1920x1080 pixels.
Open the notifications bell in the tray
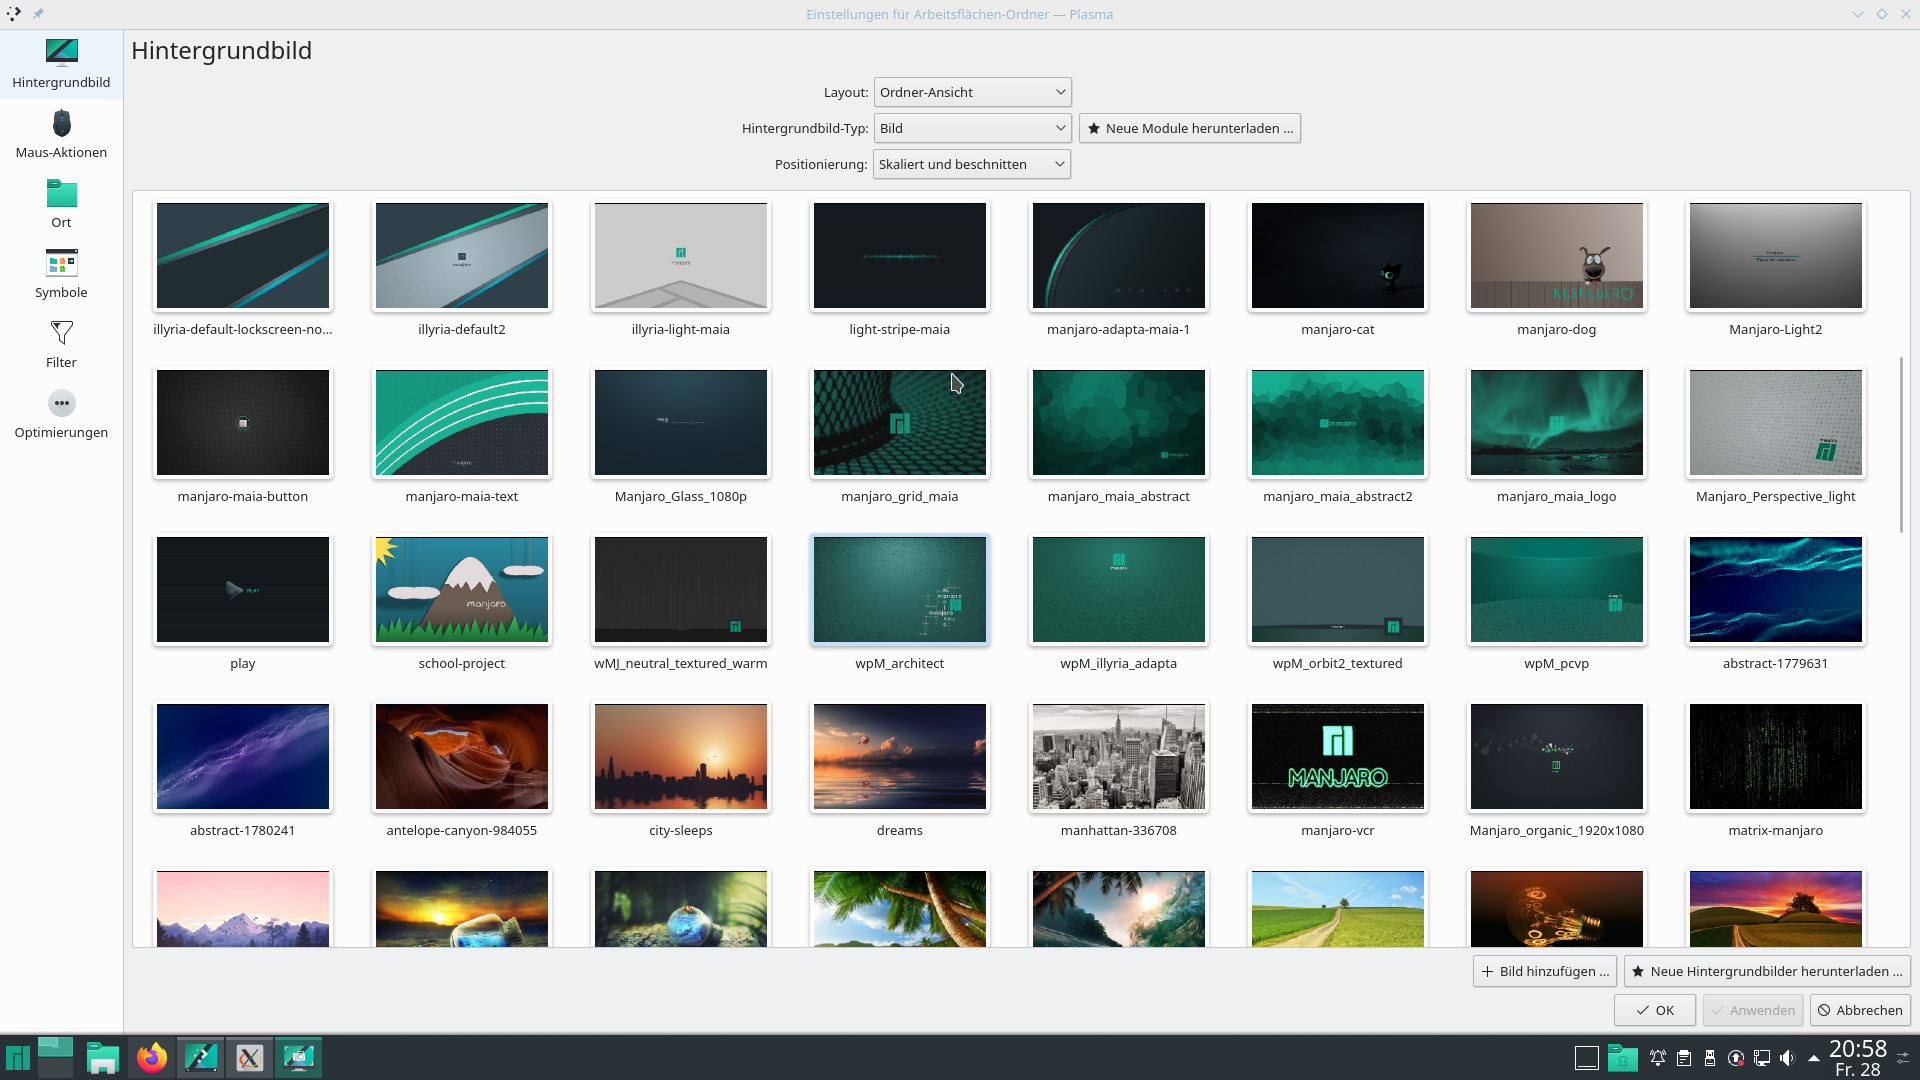pyautogui.click(x=1658, y=1058)
